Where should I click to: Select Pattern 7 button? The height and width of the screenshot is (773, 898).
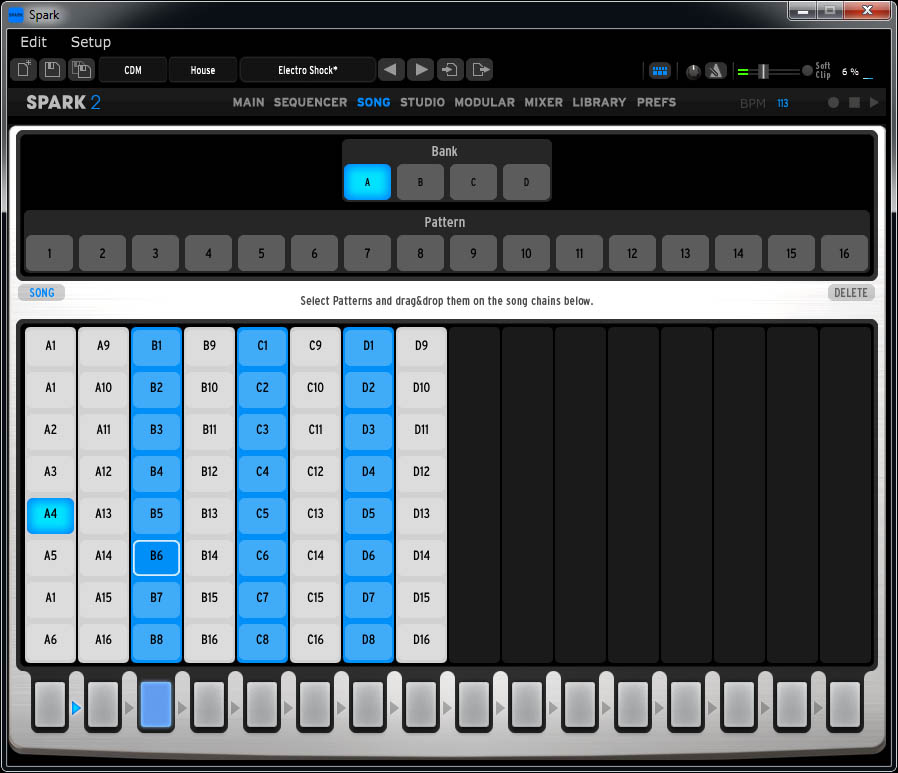click(367, 254)
